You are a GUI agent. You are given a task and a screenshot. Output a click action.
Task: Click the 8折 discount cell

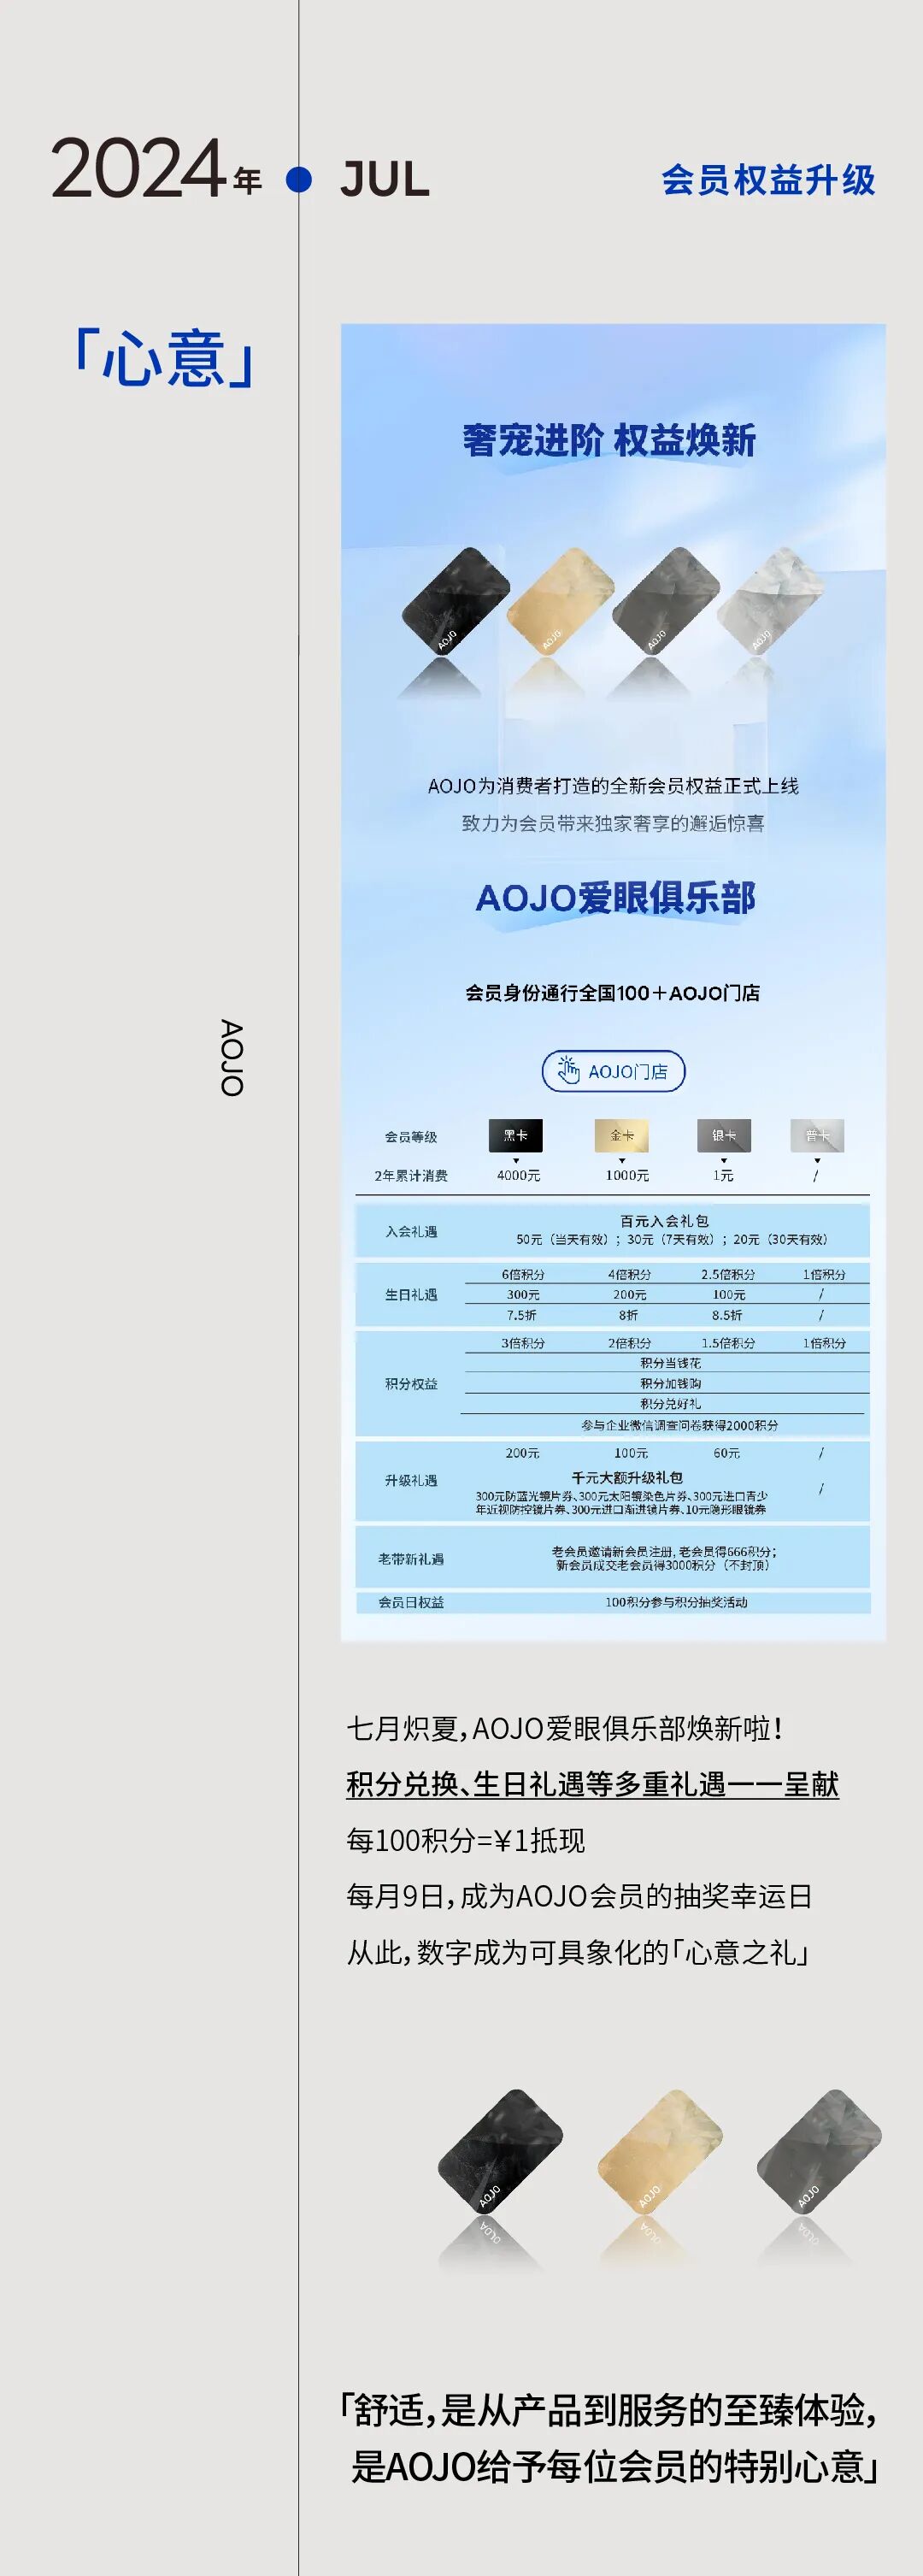[x=628, y=1315]
